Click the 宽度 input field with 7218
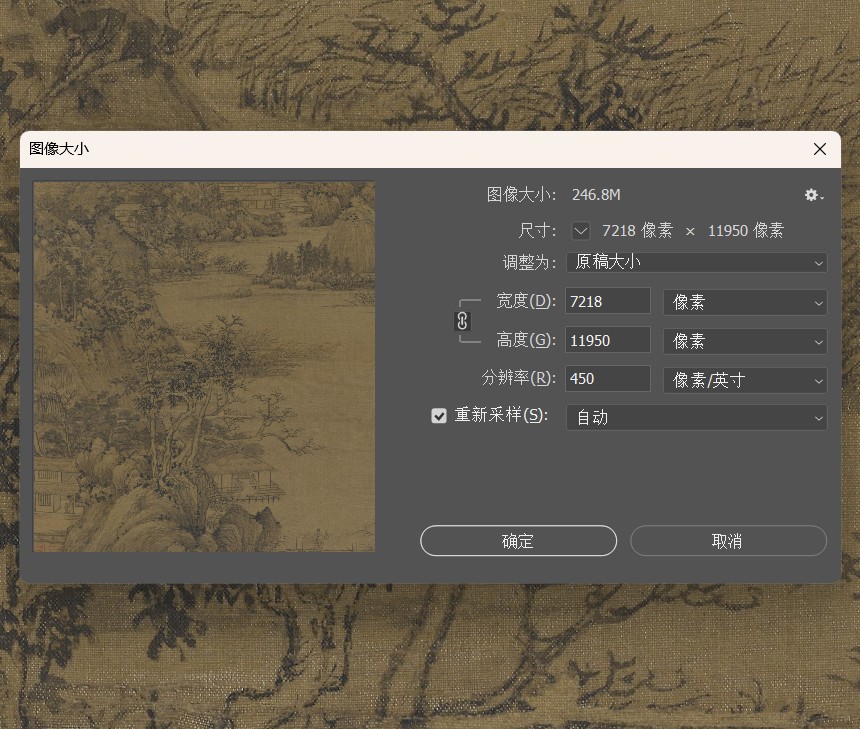 [x=608, y=302]
